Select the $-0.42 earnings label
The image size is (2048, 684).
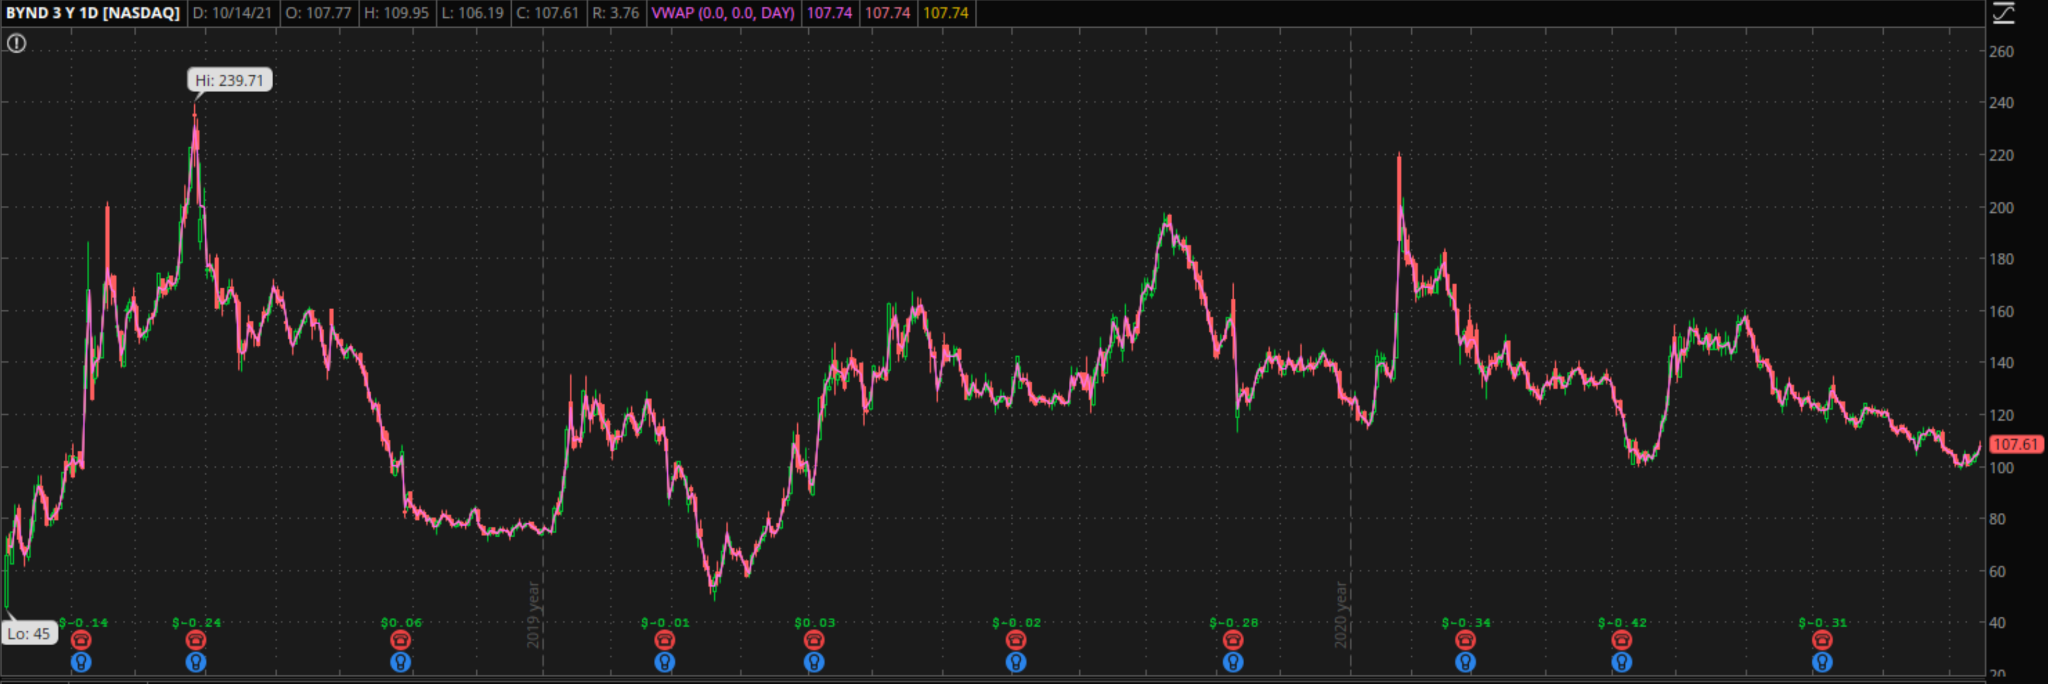click(x=1622, y=622)
